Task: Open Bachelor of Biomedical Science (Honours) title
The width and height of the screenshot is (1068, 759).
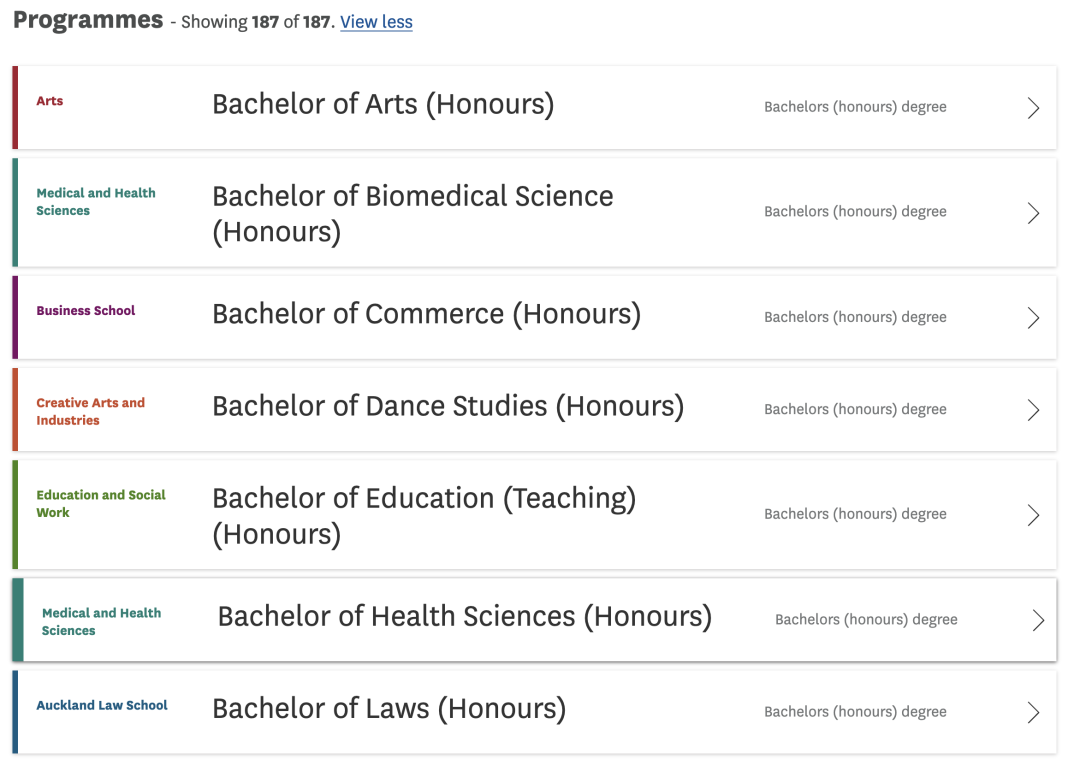Action: coord(413,214)
